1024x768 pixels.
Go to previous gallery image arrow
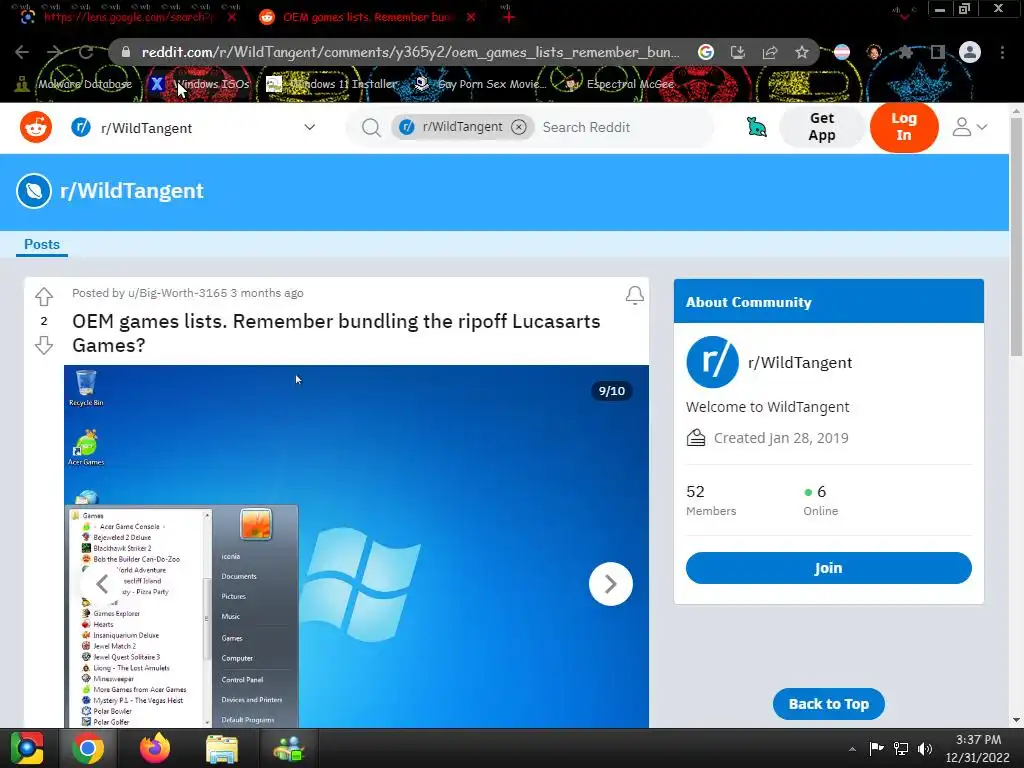(102, 584)
